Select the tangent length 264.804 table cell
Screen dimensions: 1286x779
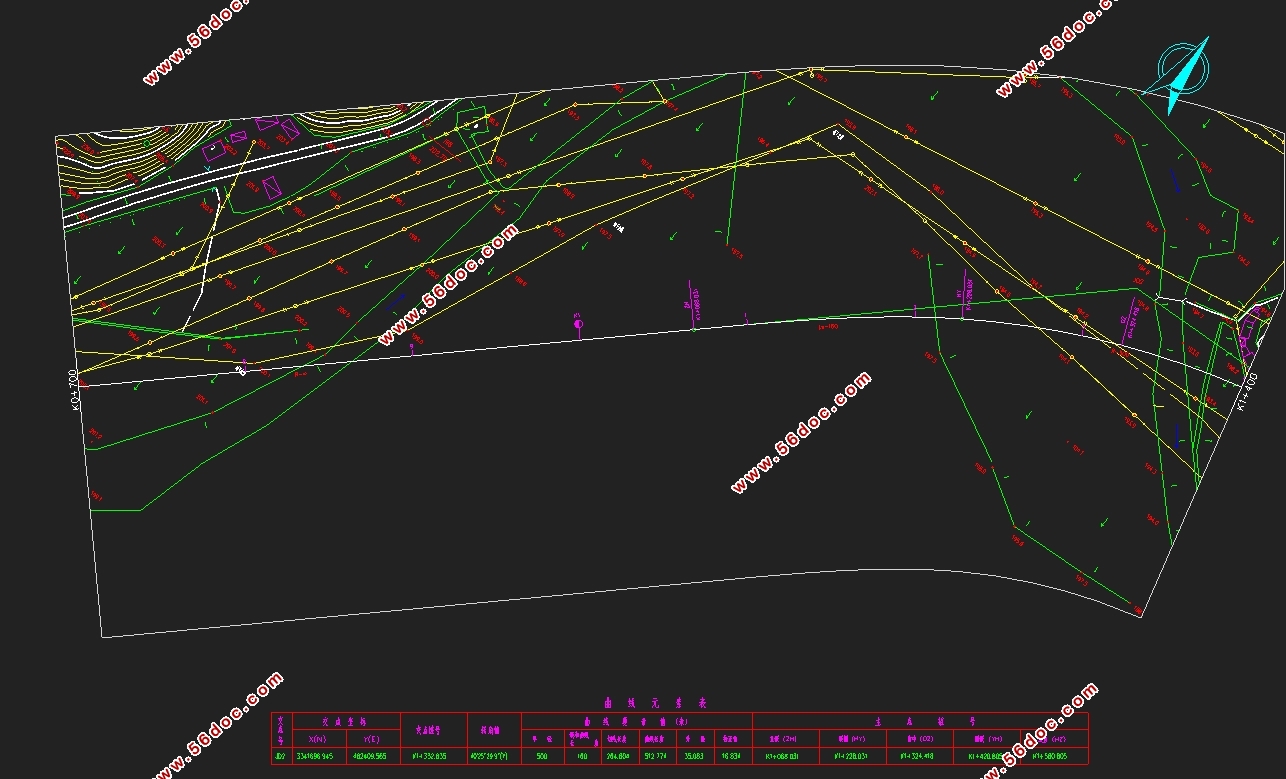tap(617, 757)
